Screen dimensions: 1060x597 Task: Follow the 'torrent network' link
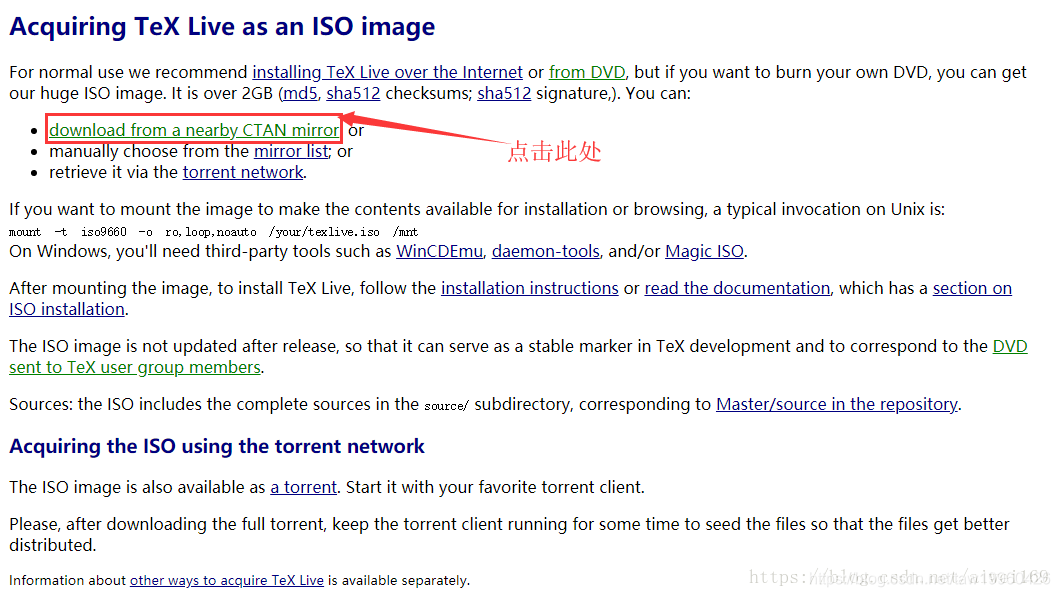pyautogui.click(x=243, y=172)
